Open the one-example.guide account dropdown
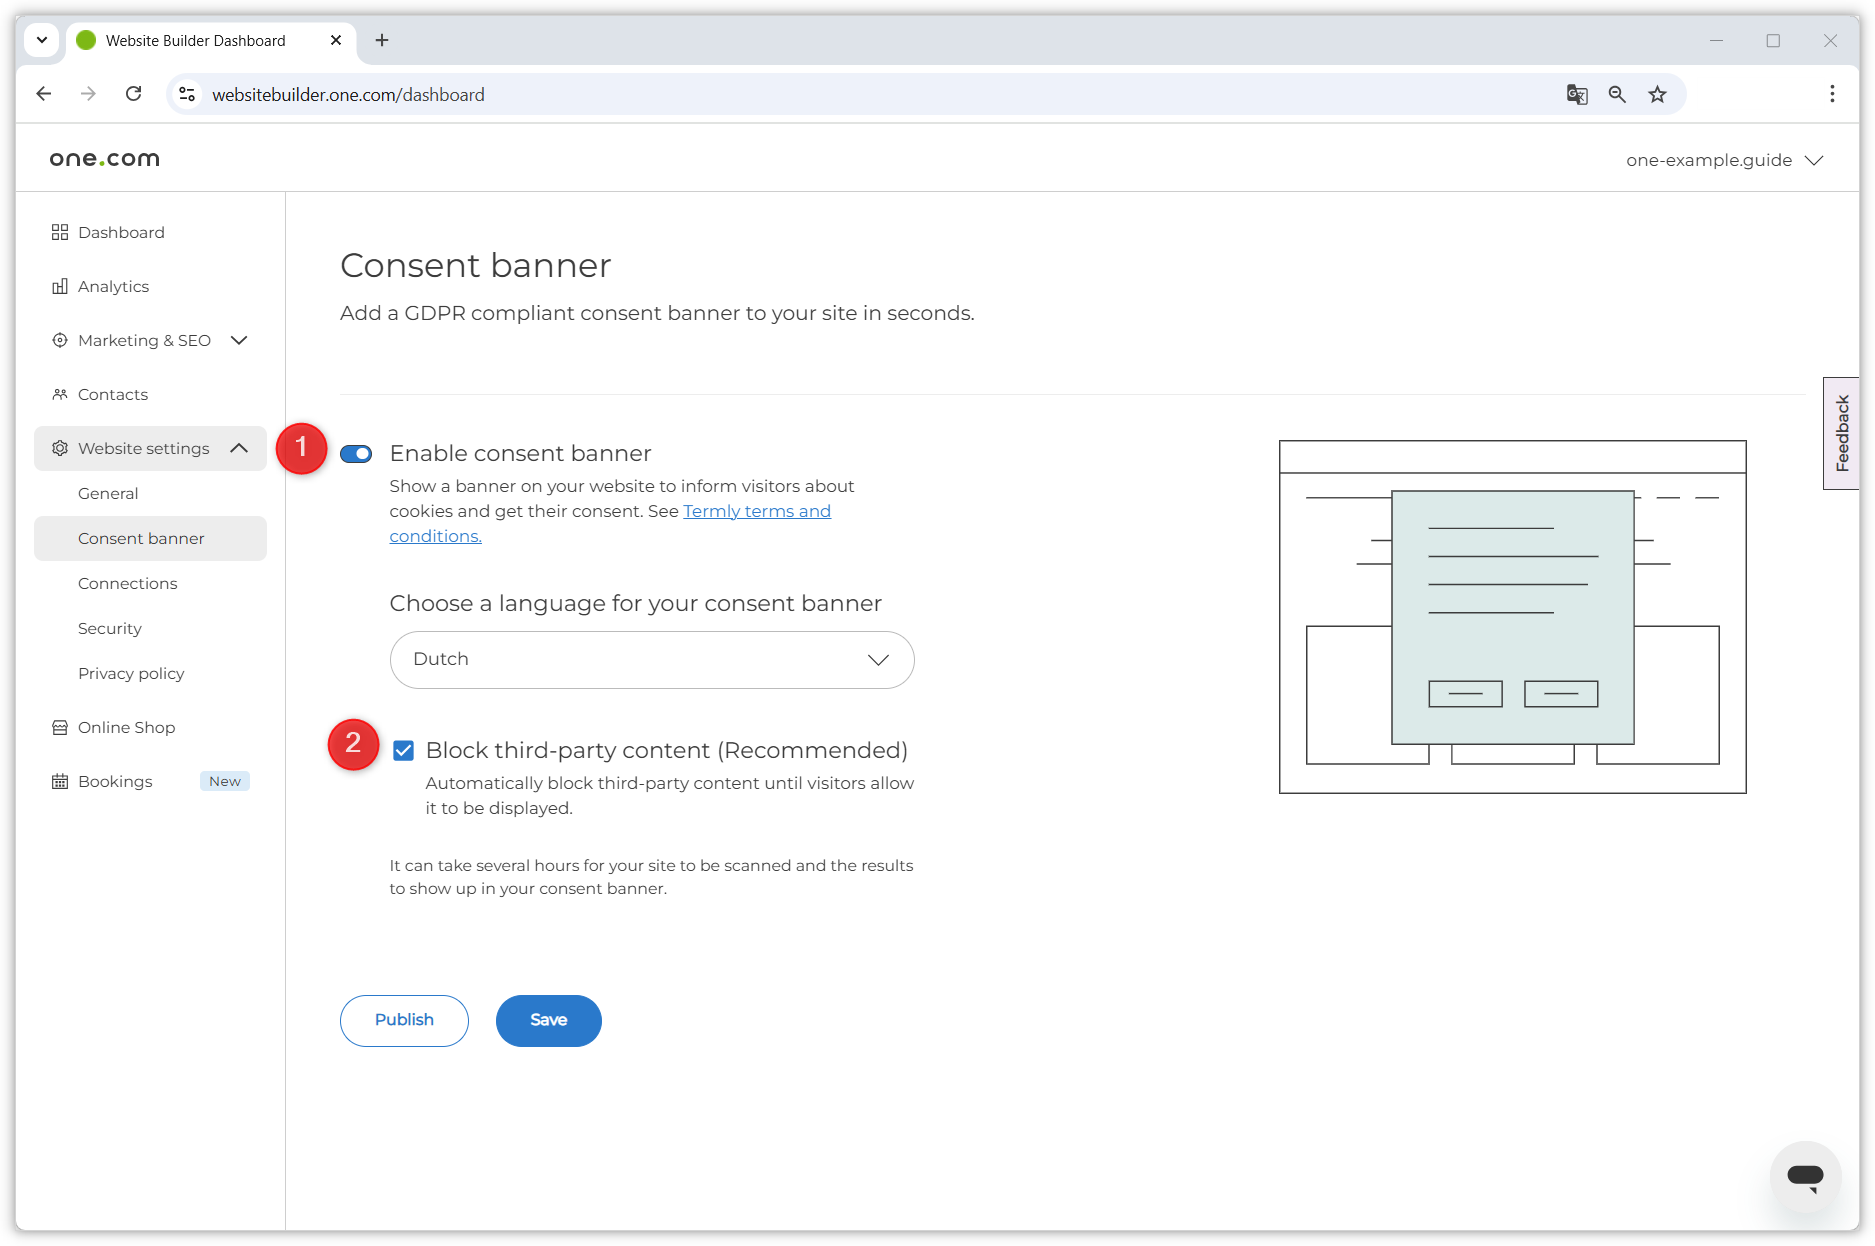The width and height of the screenshot is (1875, 1246). point(1726,159)
